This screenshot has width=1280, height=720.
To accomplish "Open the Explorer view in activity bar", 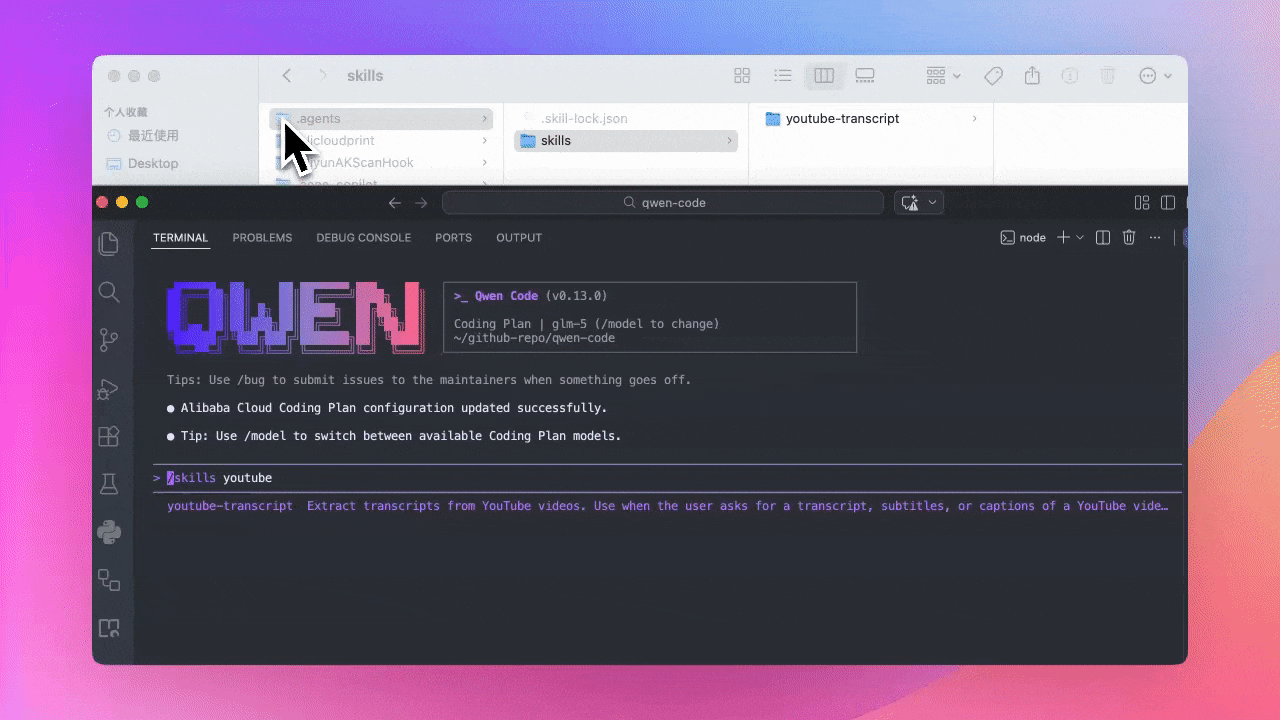I will tap(109, 244).
